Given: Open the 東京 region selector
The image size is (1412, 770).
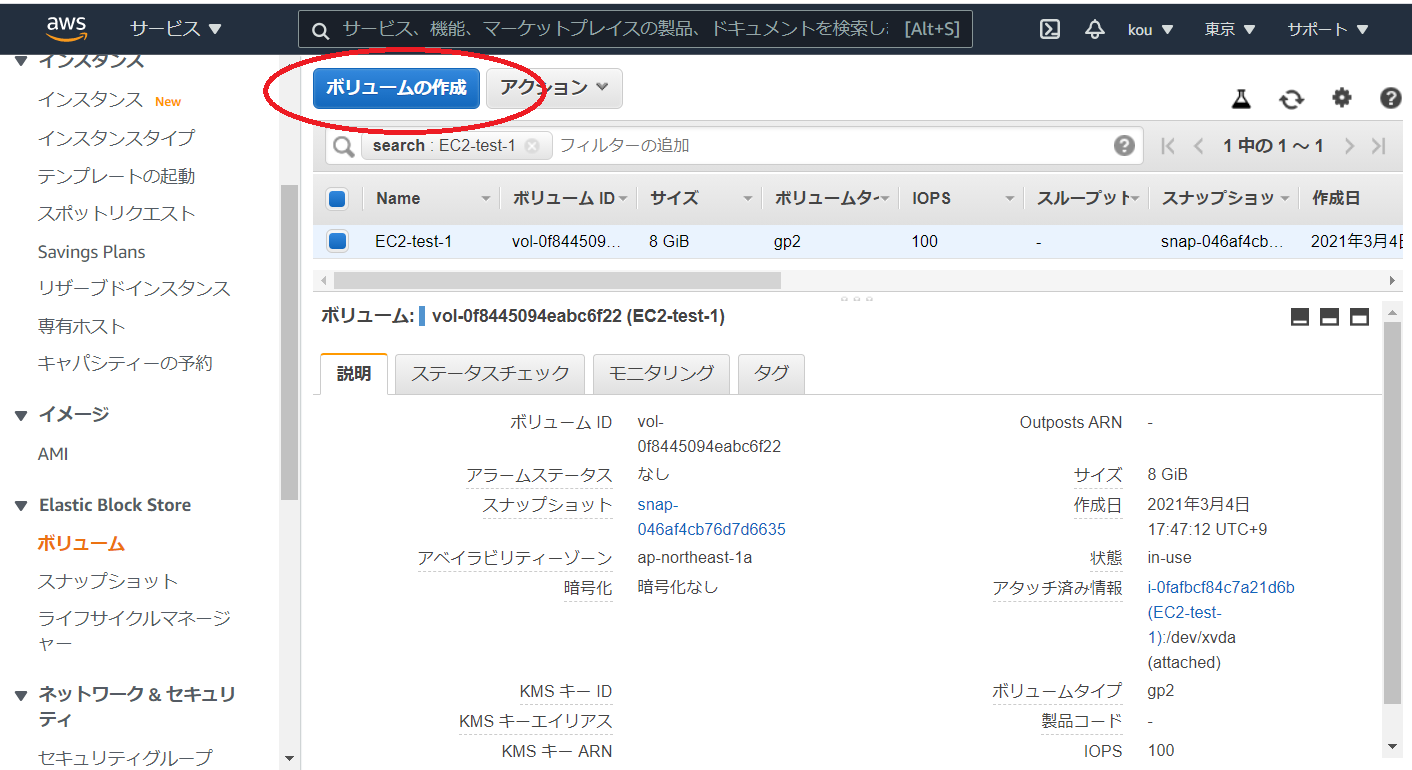Looking at the screenshot, I should (x=1230, y=29).
